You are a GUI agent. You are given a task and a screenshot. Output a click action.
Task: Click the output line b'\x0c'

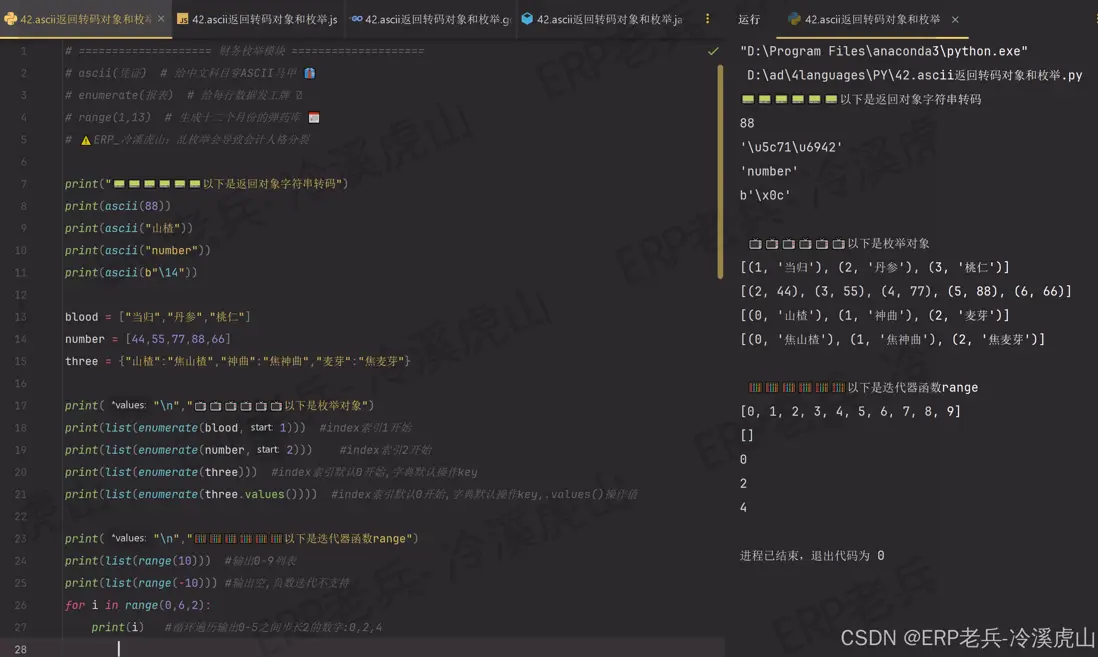point(765,195)
